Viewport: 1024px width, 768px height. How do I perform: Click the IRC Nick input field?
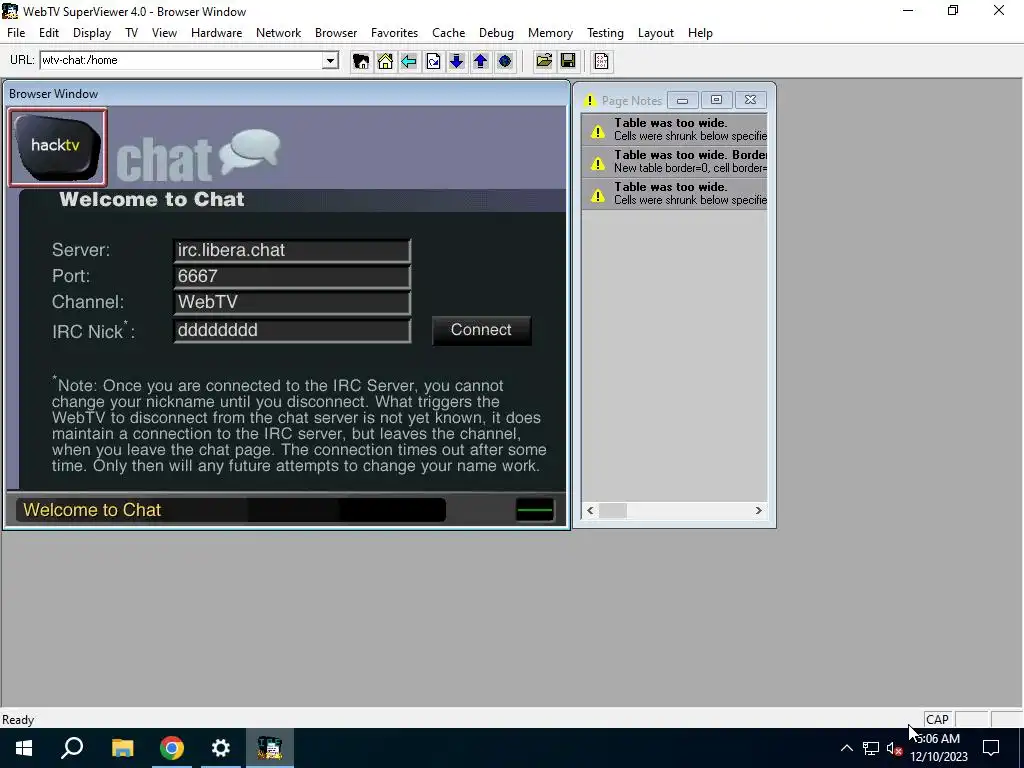point(292,330)
